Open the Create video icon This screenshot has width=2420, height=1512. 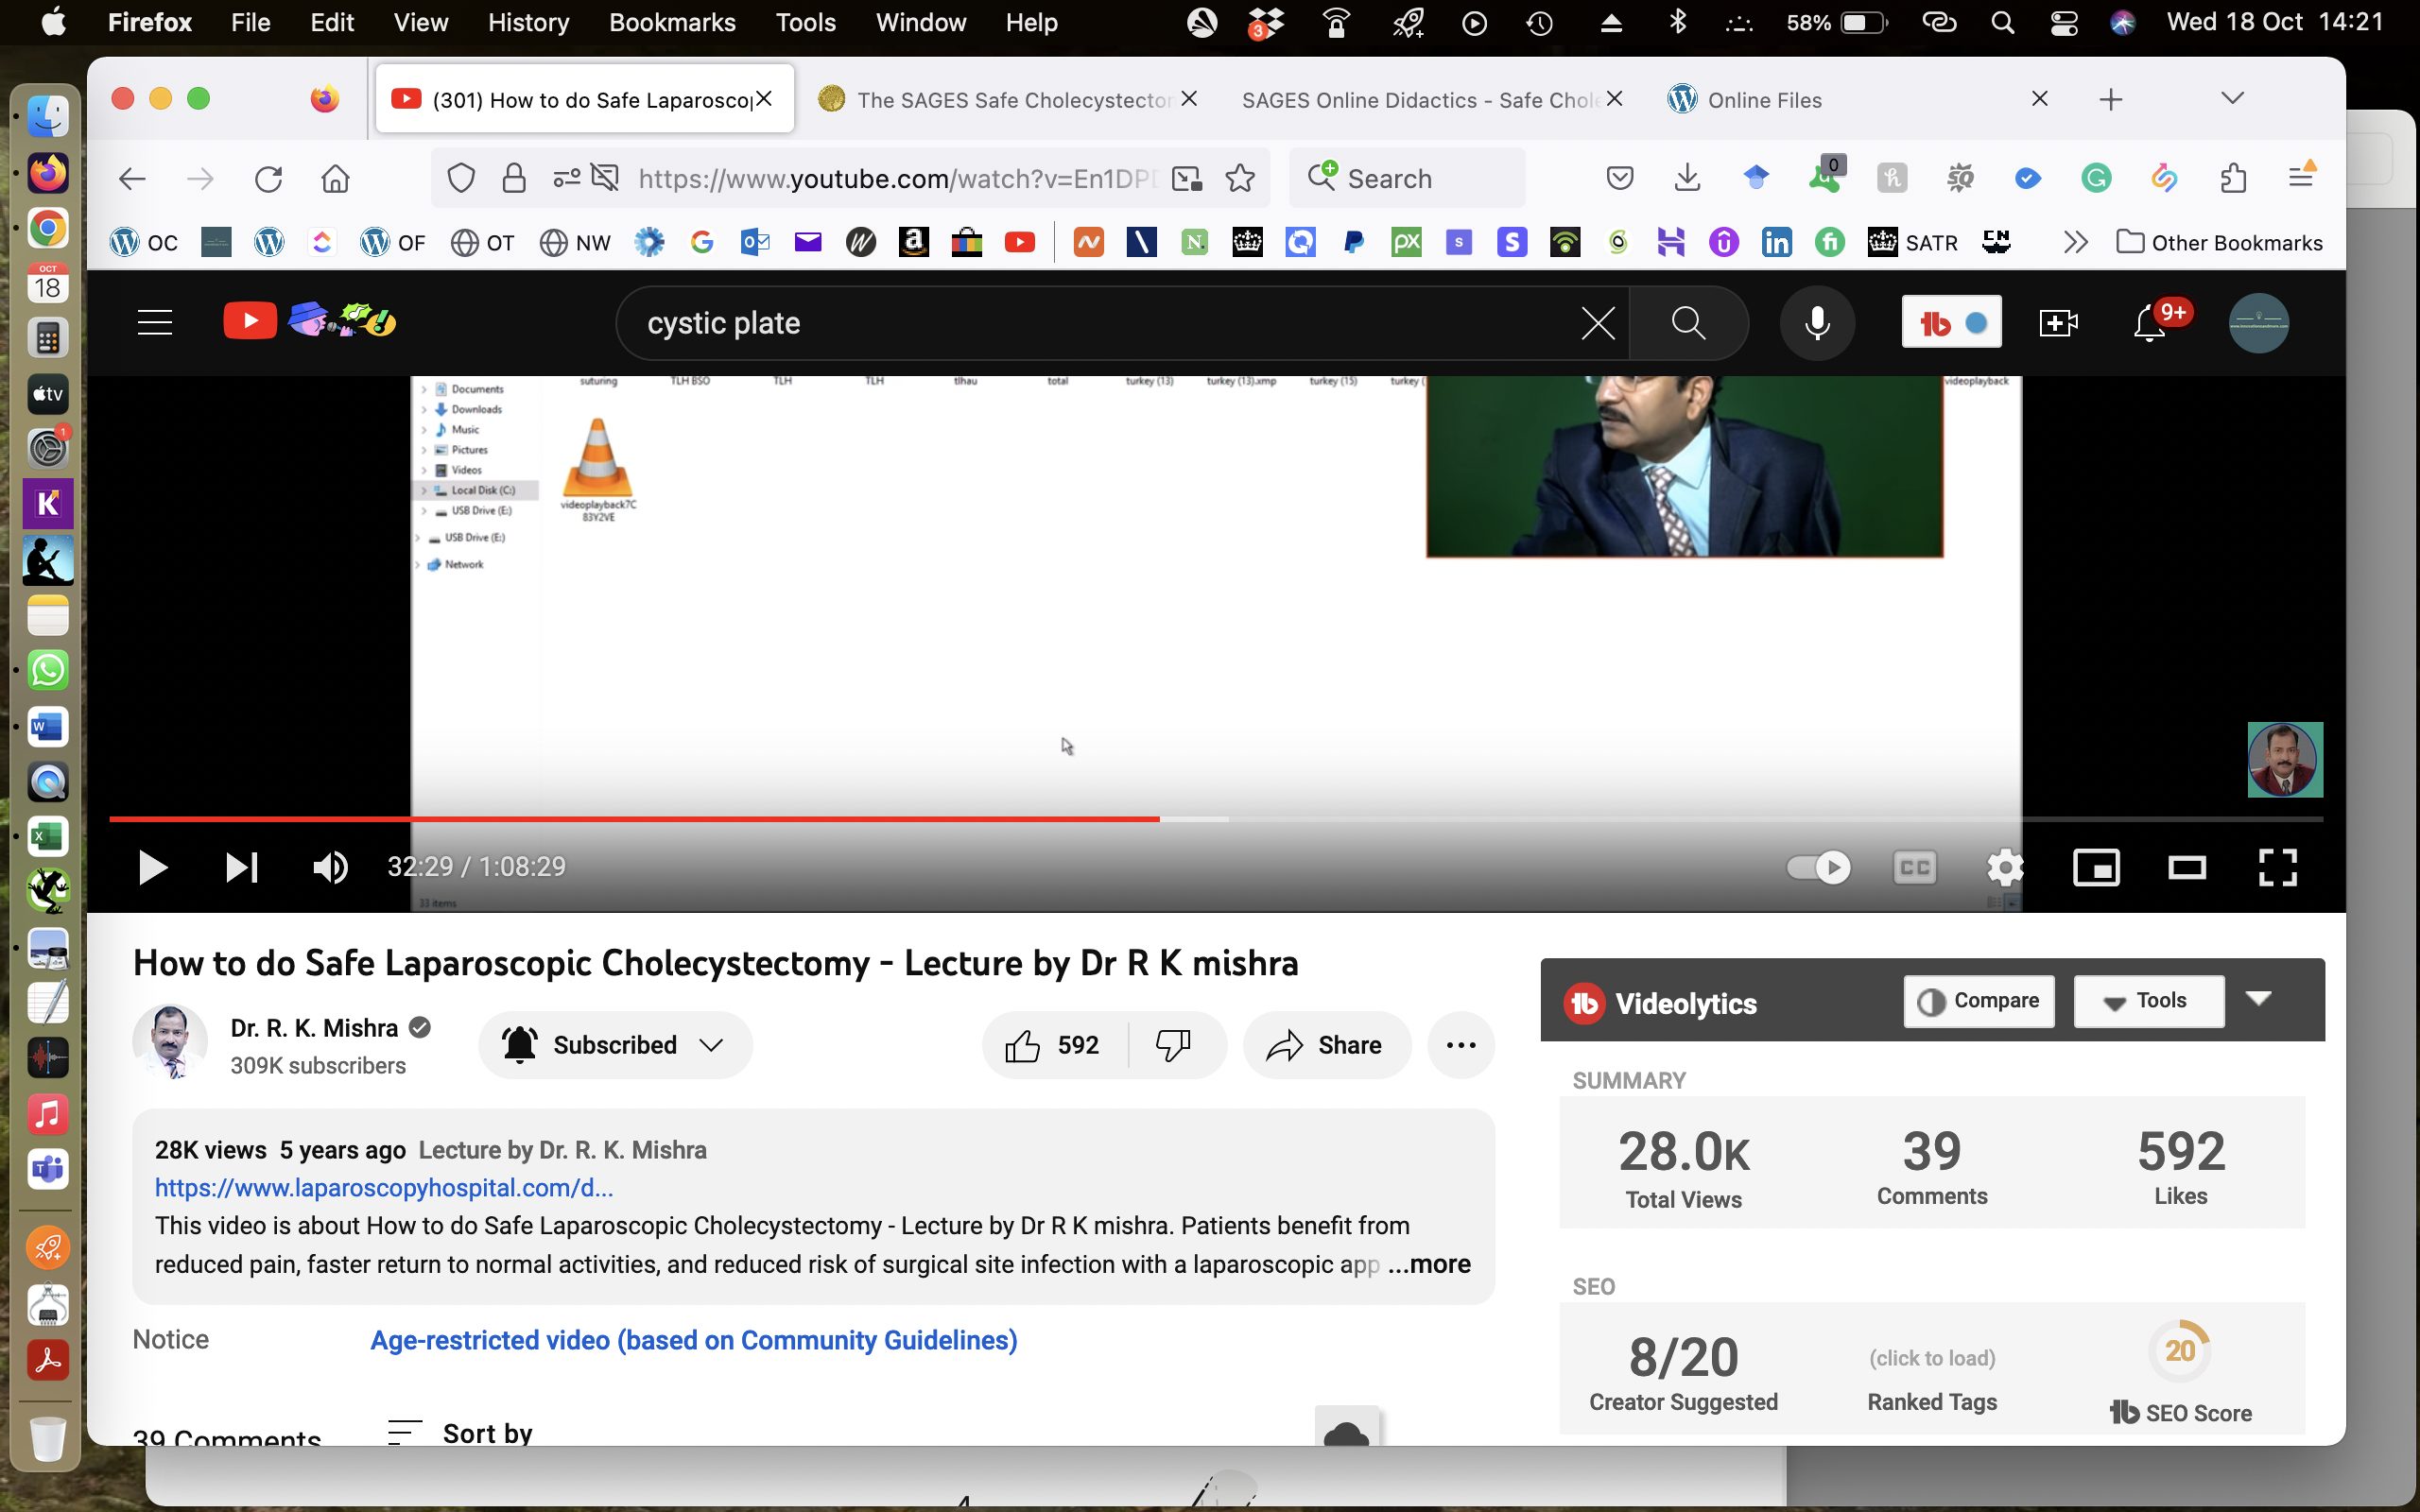click(2058, 323)
